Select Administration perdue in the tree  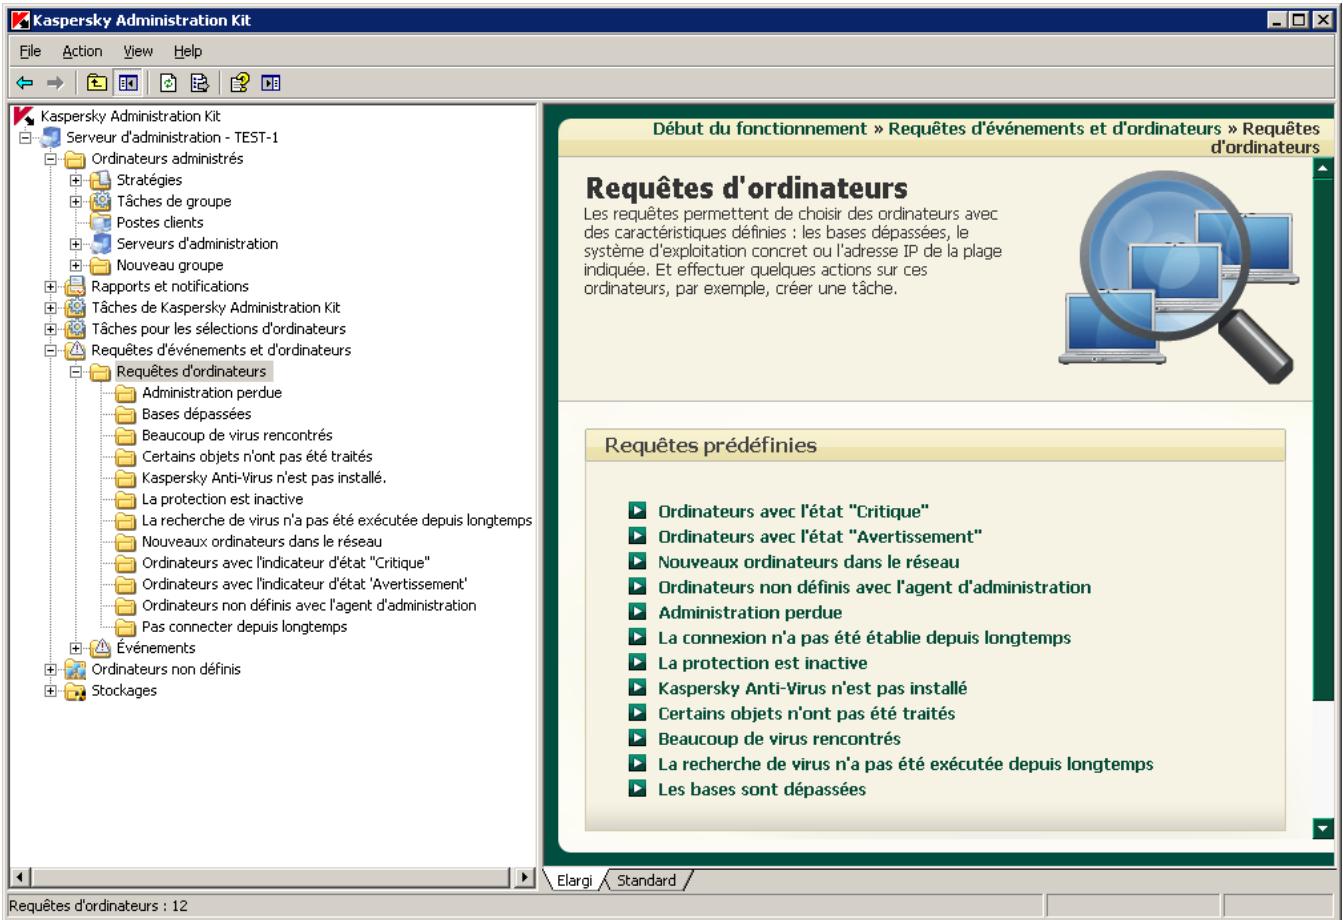click(x=212, y=393)
